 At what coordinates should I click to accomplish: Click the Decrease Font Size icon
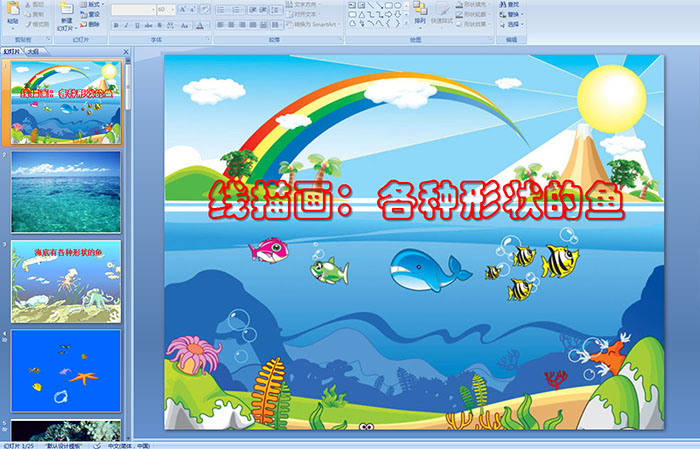point(193,9)
